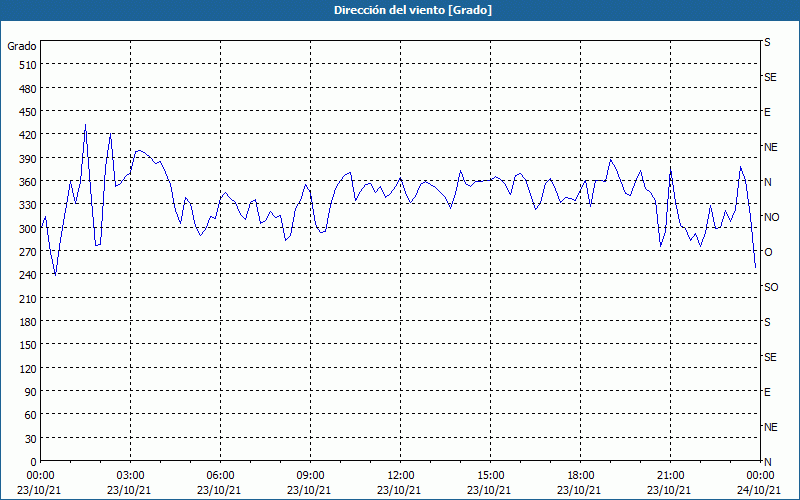Click the 24/10/21 date label

(x=759, y=490)
